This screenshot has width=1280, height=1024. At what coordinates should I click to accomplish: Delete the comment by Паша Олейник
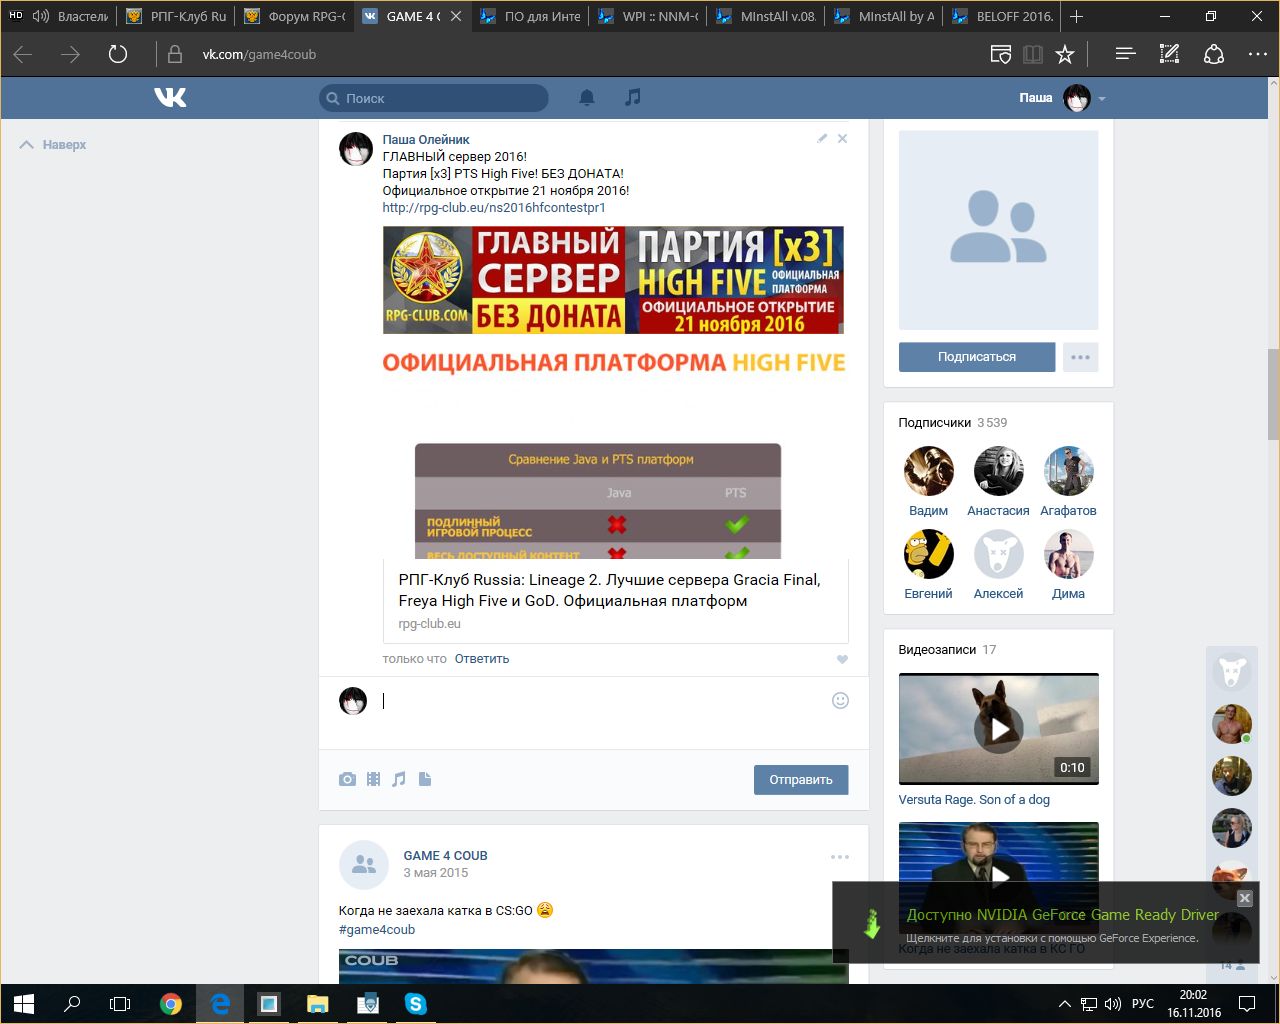point(842,139)
